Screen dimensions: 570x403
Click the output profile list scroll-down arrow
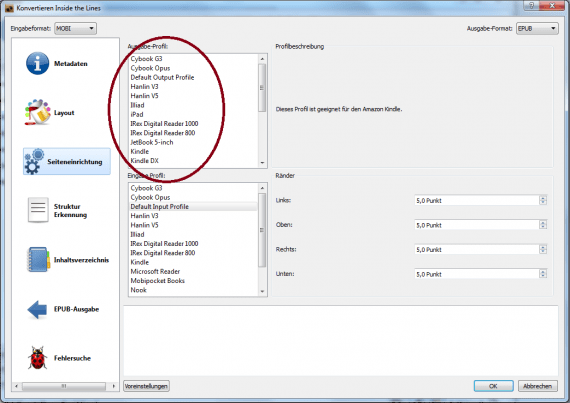[262, 163]
